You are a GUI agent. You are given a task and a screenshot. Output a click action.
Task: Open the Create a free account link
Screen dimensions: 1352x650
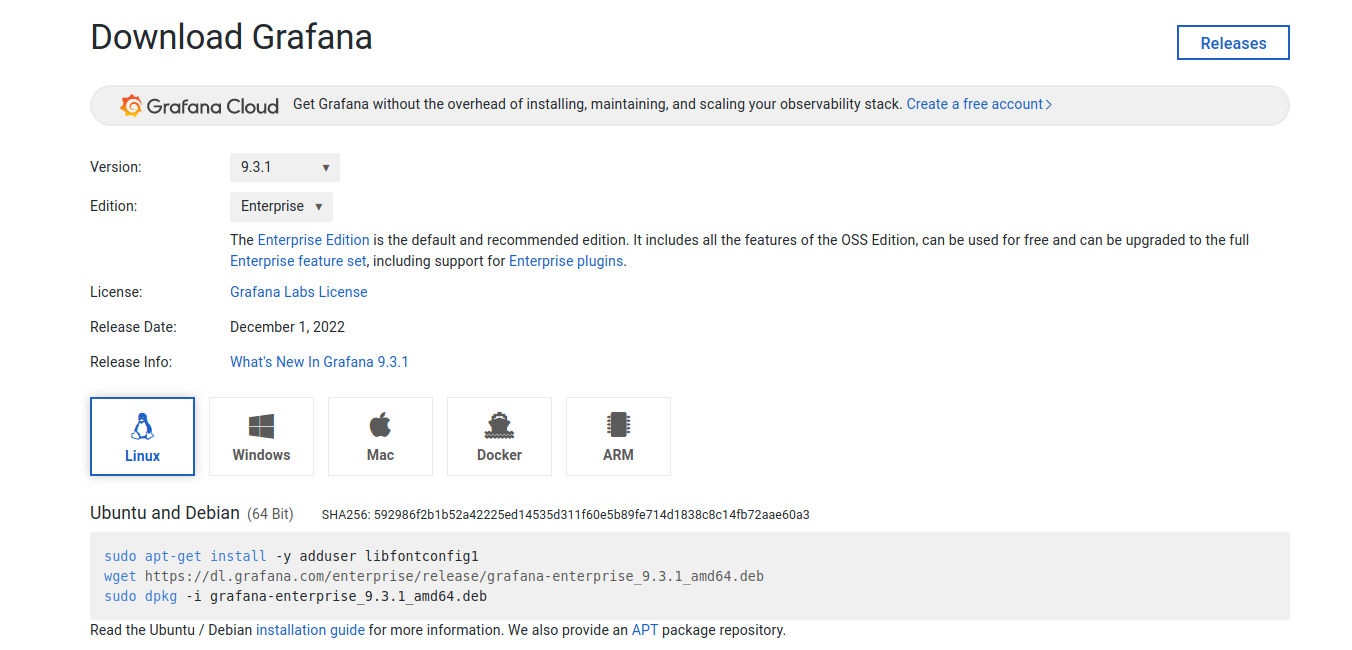pyautogui.click(x=977, y=103)
